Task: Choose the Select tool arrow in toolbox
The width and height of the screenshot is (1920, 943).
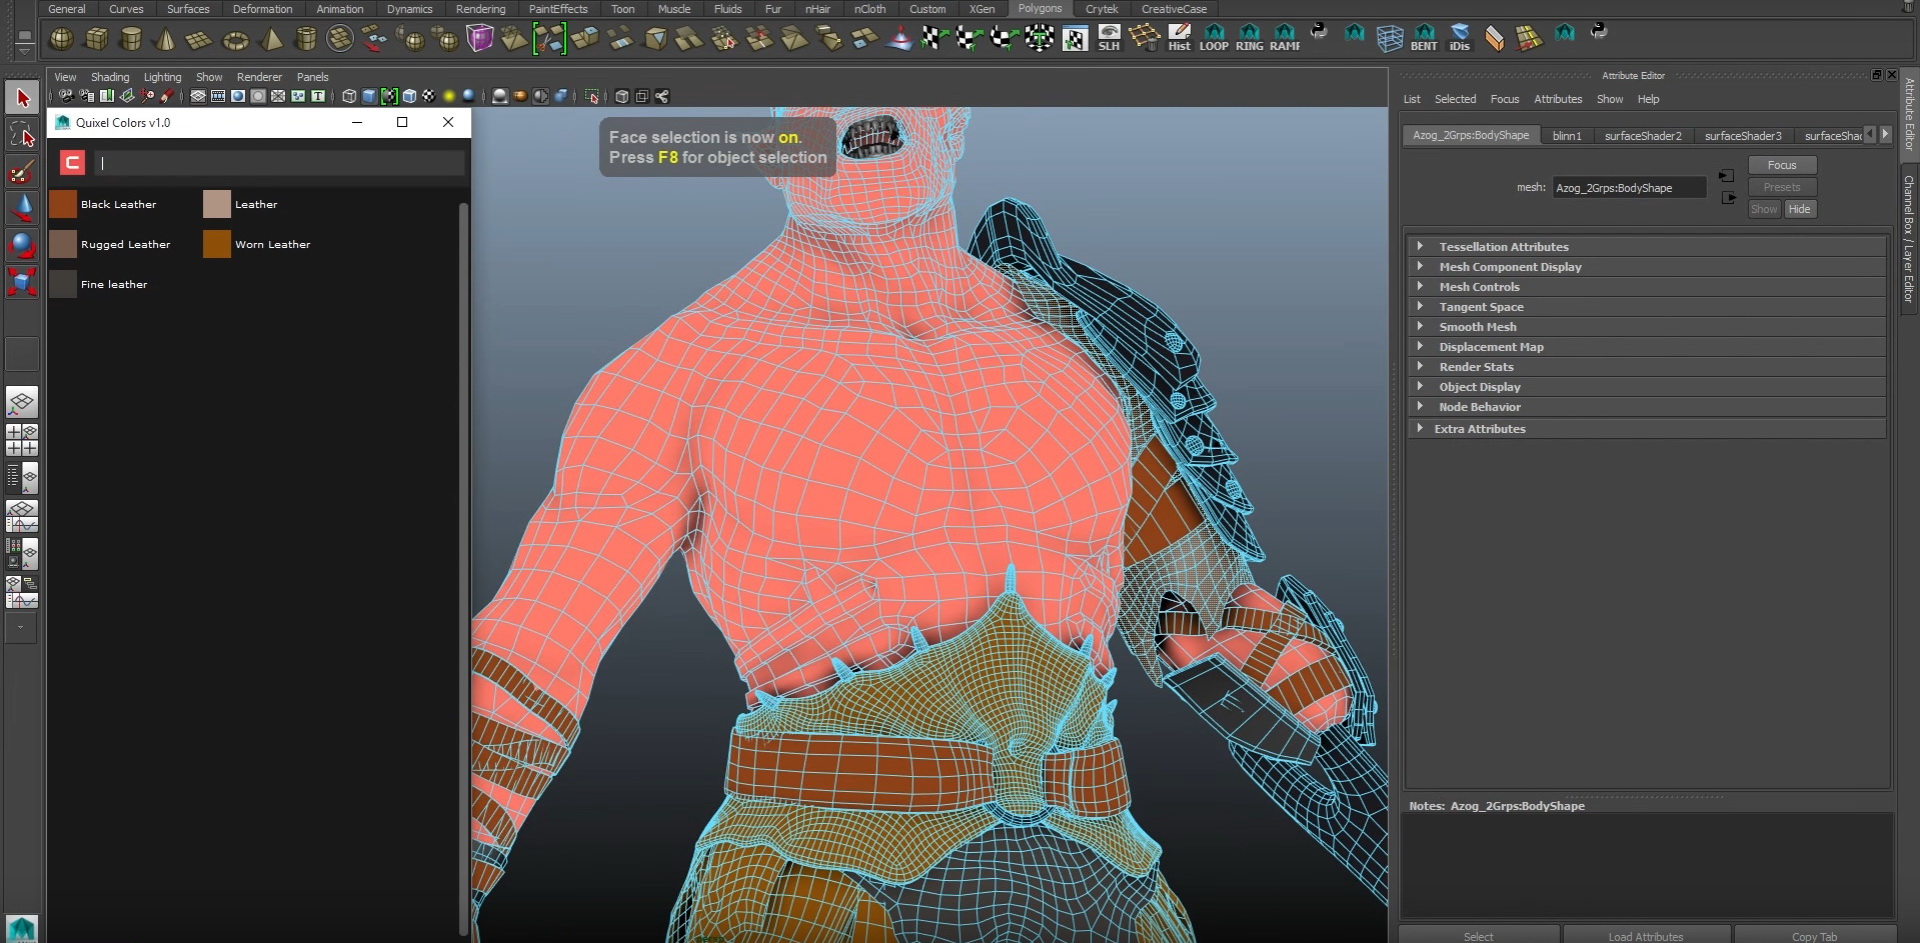Action: pos(22,97)
